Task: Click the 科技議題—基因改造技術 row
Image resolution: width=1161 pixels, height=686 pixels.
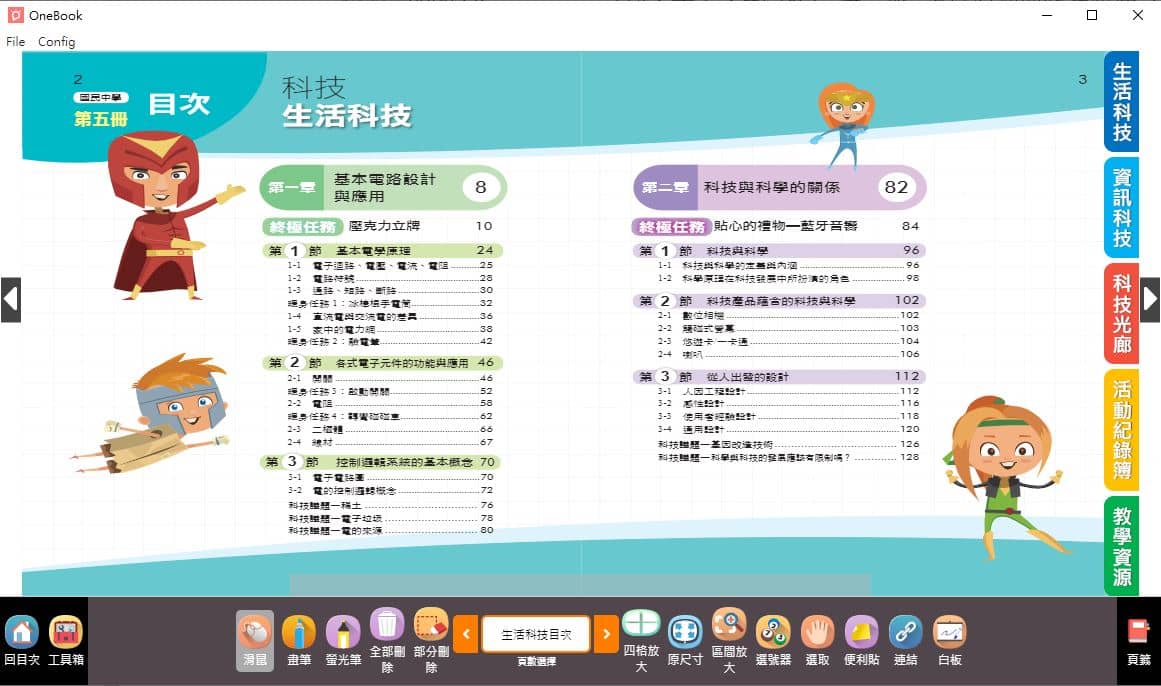Action: 789,444
